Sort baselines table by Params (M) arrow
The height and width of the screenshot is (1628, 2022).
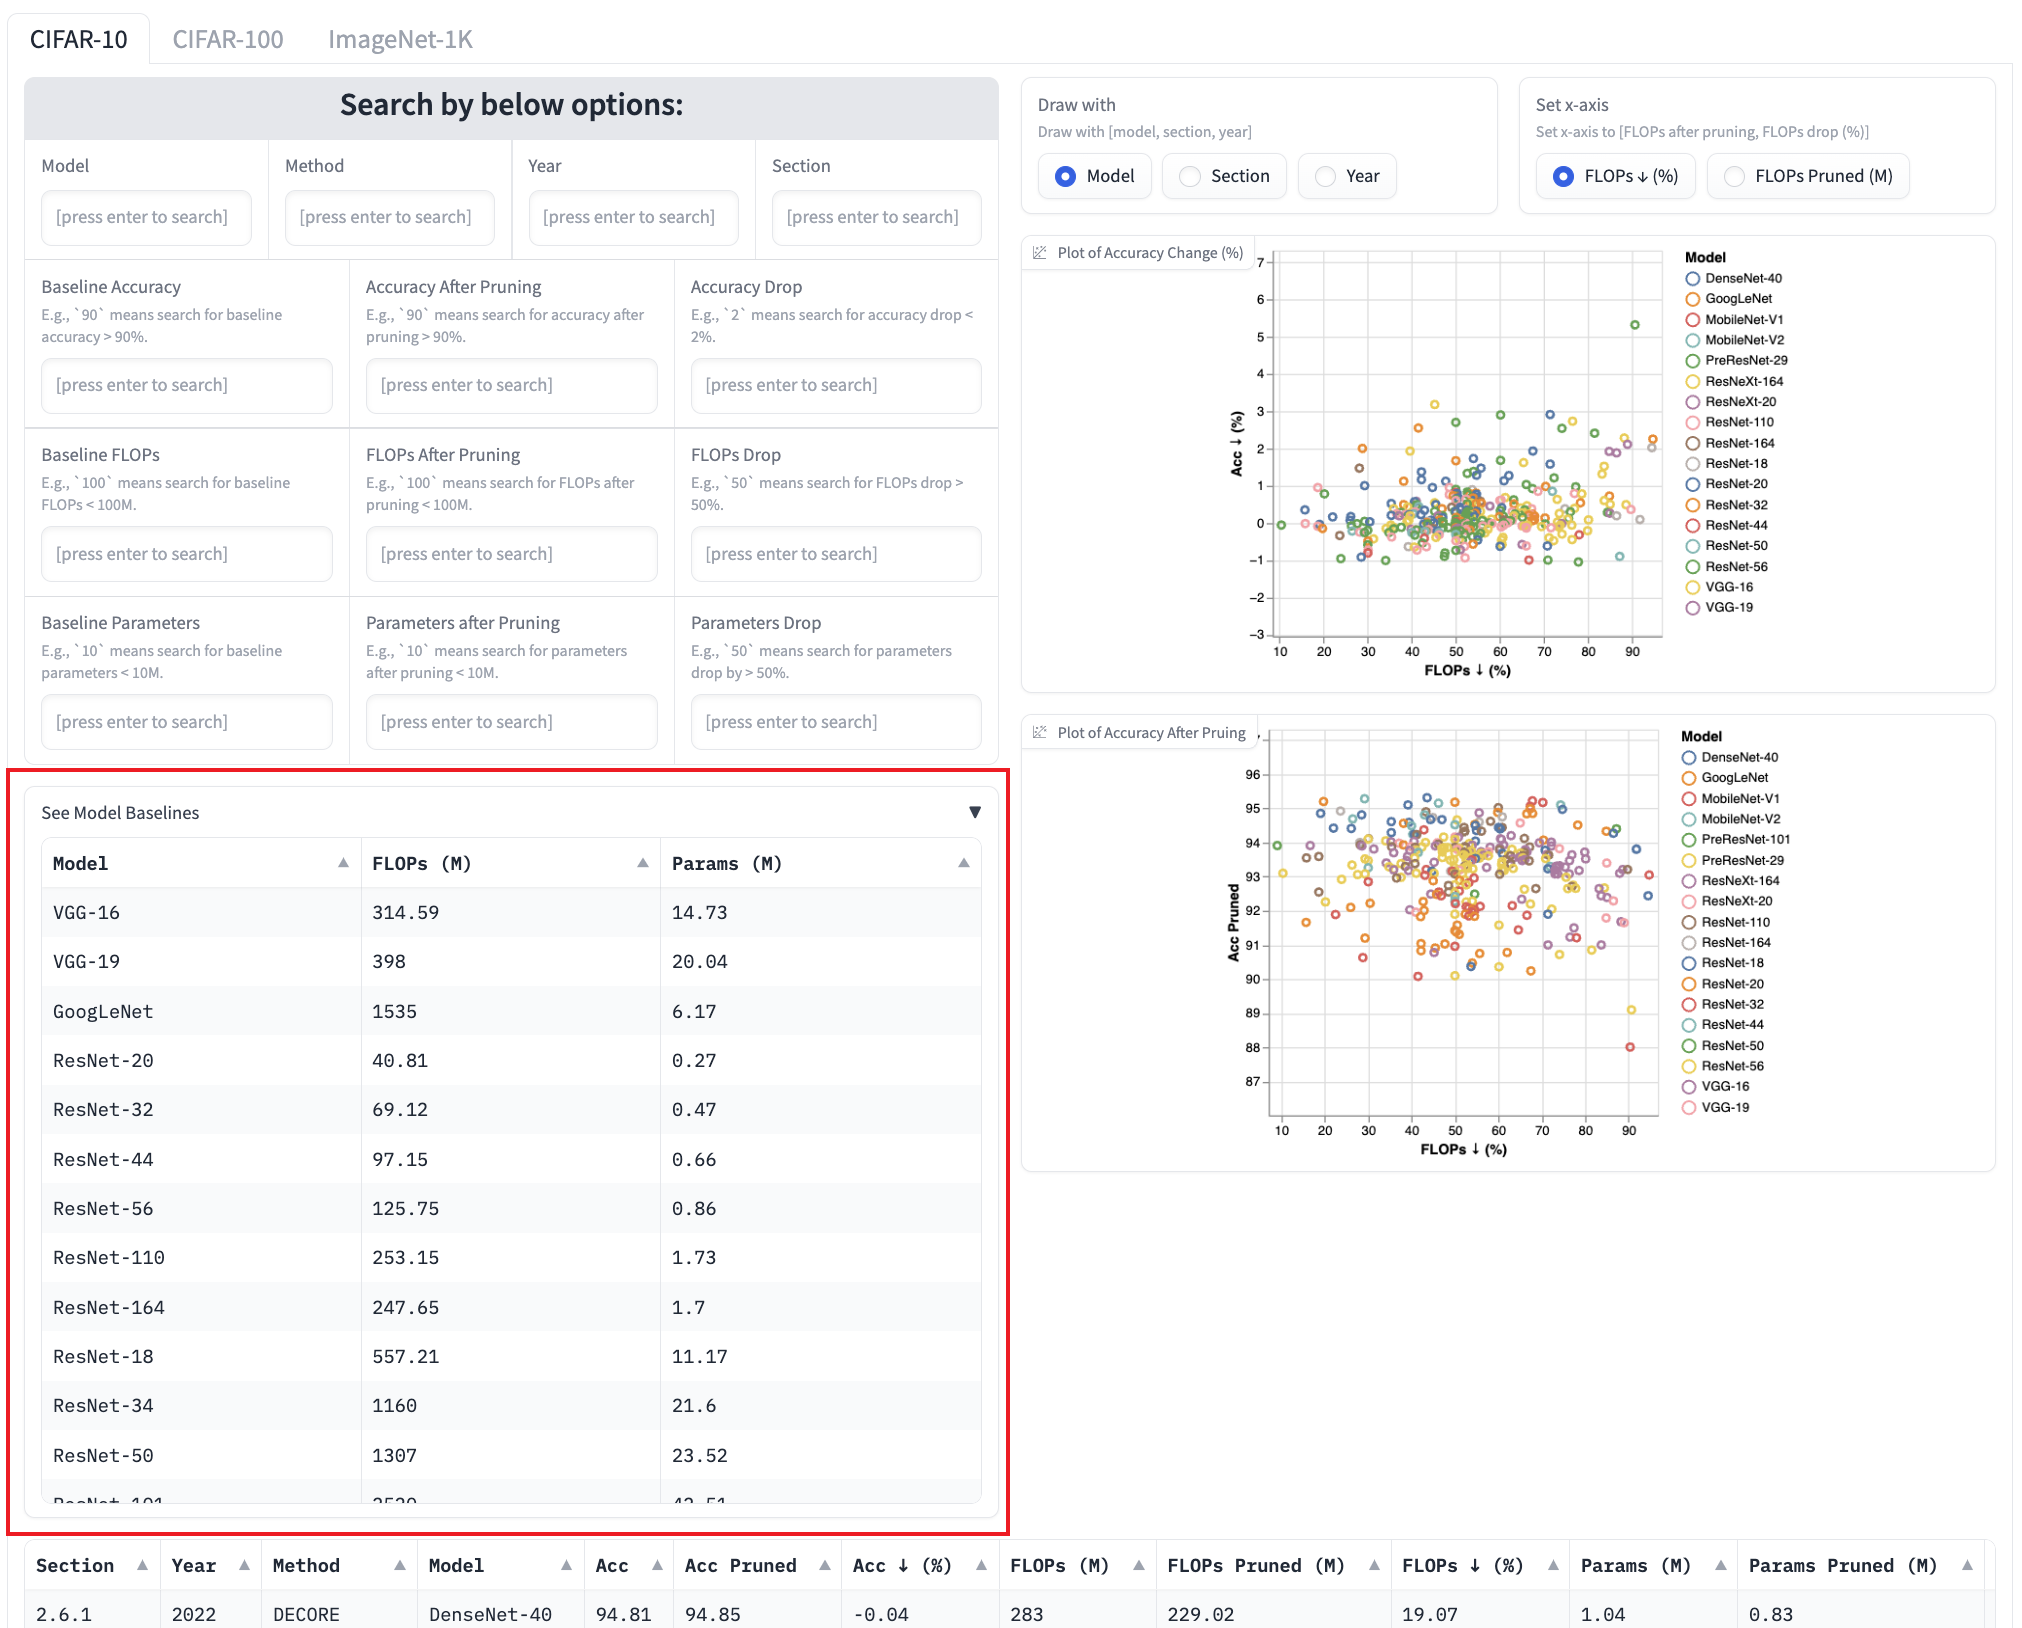(964, 863)
